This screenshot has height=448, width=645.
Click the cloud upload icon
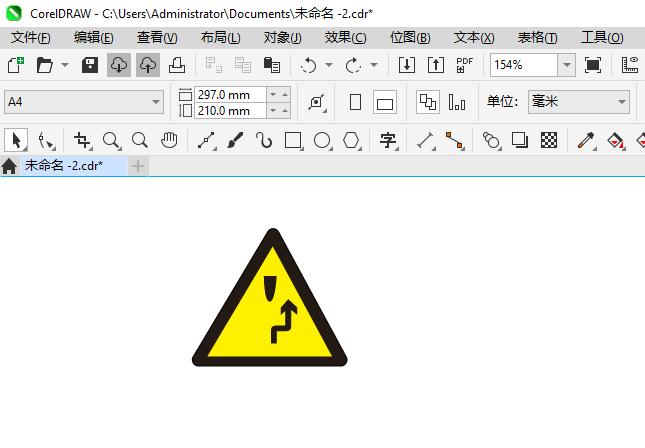point(148,65)
